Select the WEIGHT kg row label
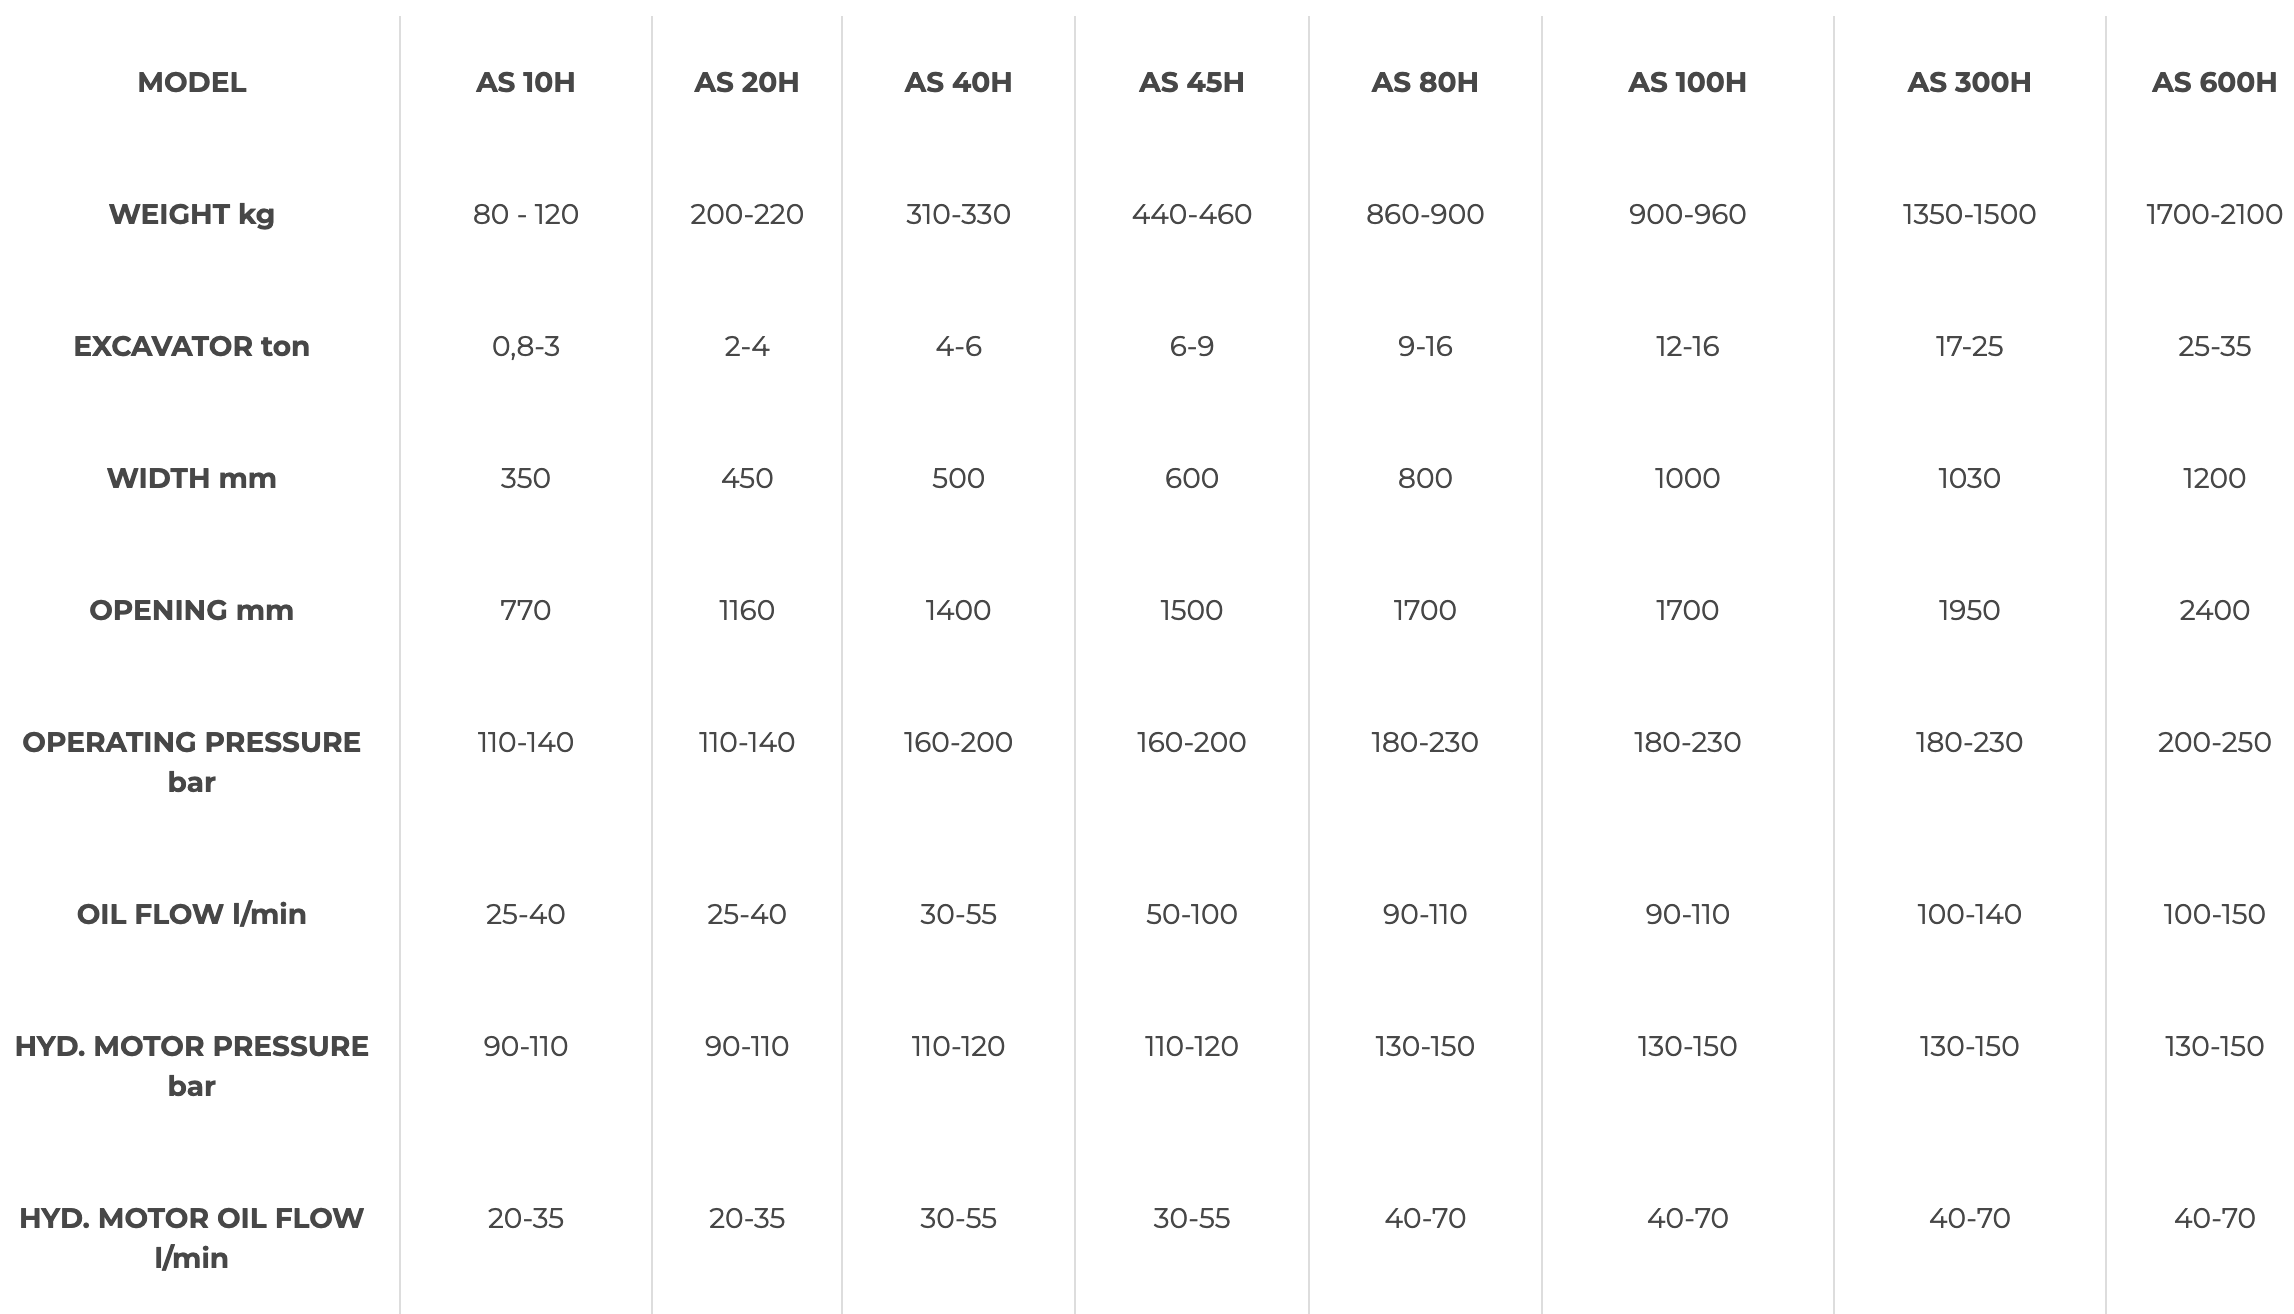Viewport: 2294px width, 1314px height. (x=191, y=214)
